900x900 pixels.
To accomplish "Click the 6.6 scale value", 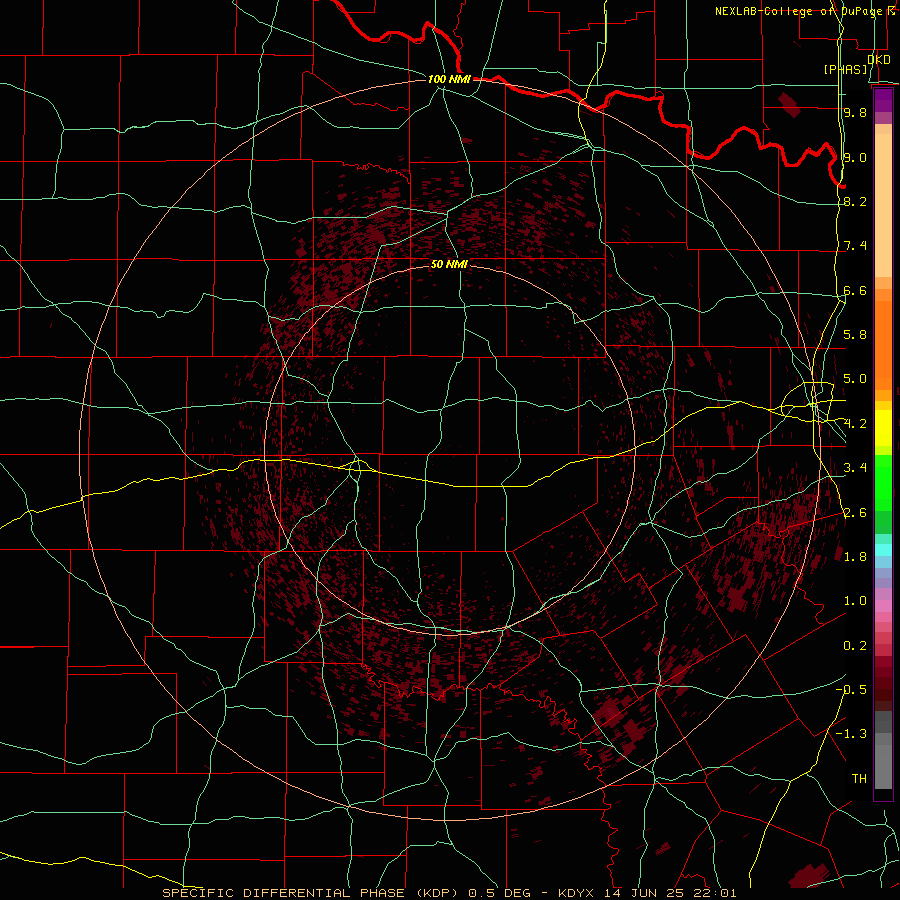I will [x=855, y=290].
